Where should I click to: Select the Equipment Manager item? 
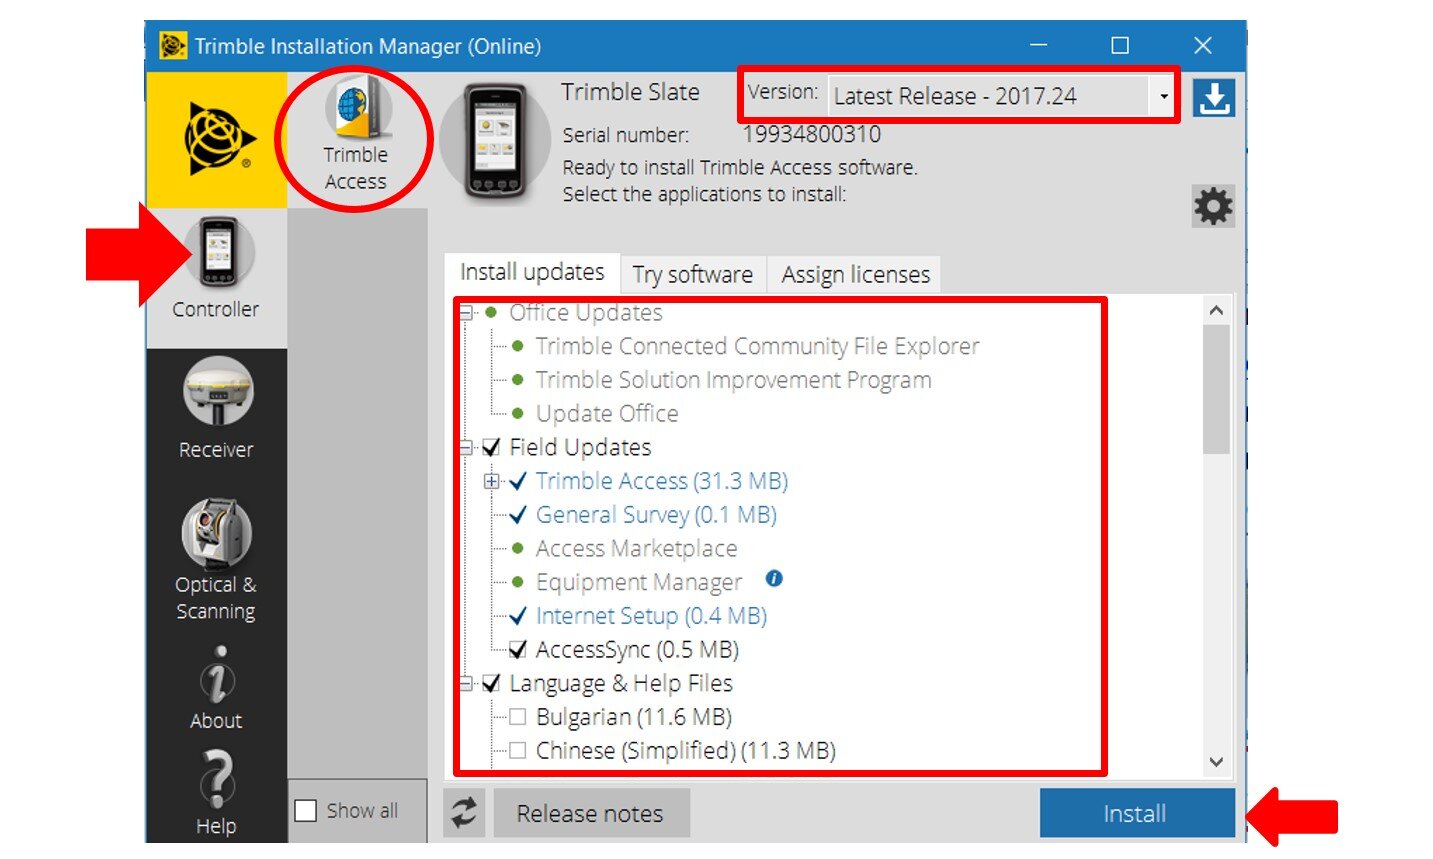pyautogui.click(x=639, y=582)
